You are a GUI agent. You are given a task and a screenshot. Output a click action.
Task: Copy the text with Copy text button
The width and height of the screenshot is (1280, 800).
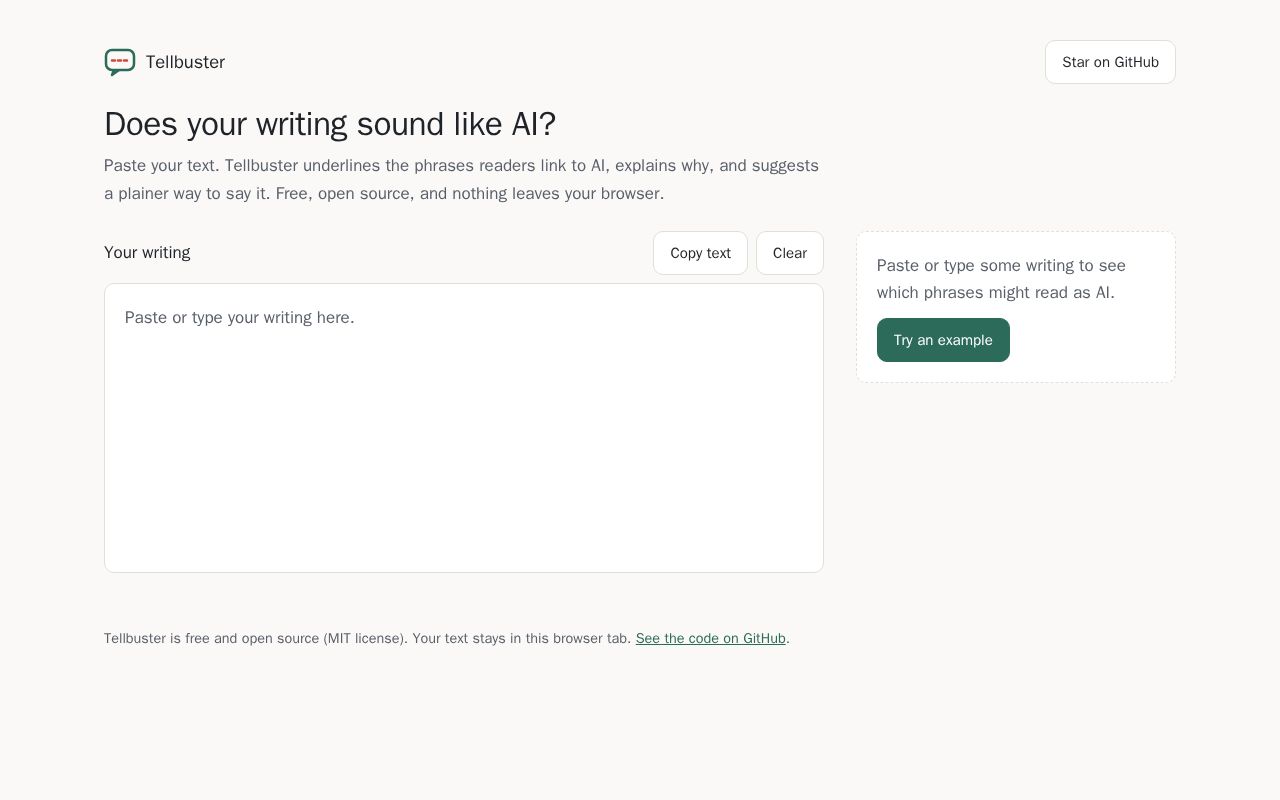coord(700,253)
